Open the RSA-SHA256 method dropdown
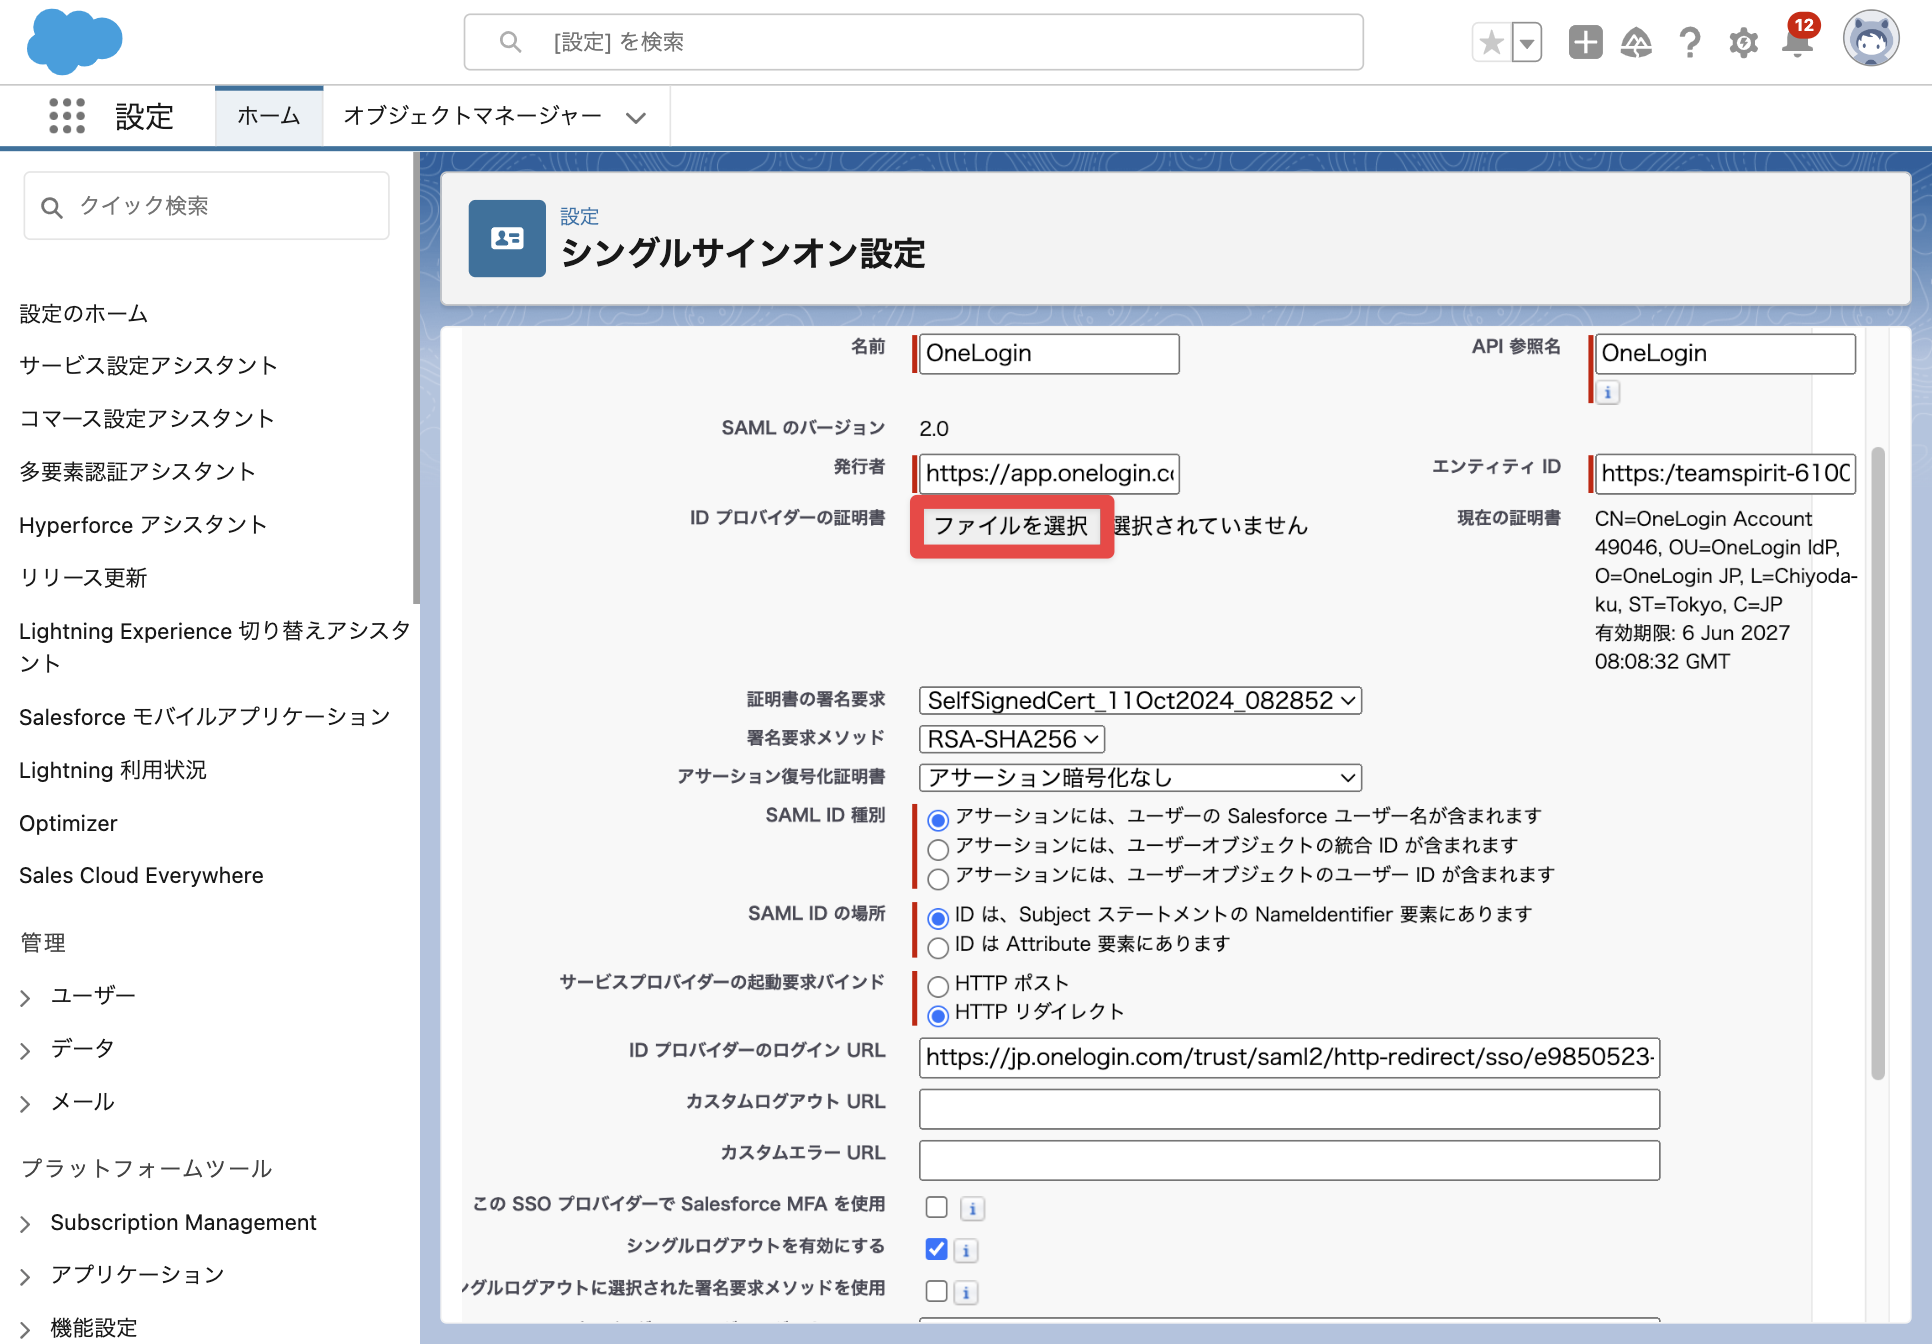 click(1011, 739)
